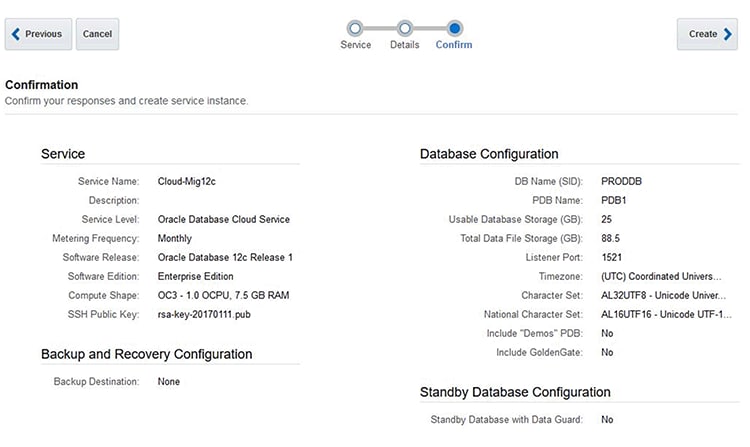Click the Standby Database Configuration heading
750x447 pixels.
(x=515, y=392)
